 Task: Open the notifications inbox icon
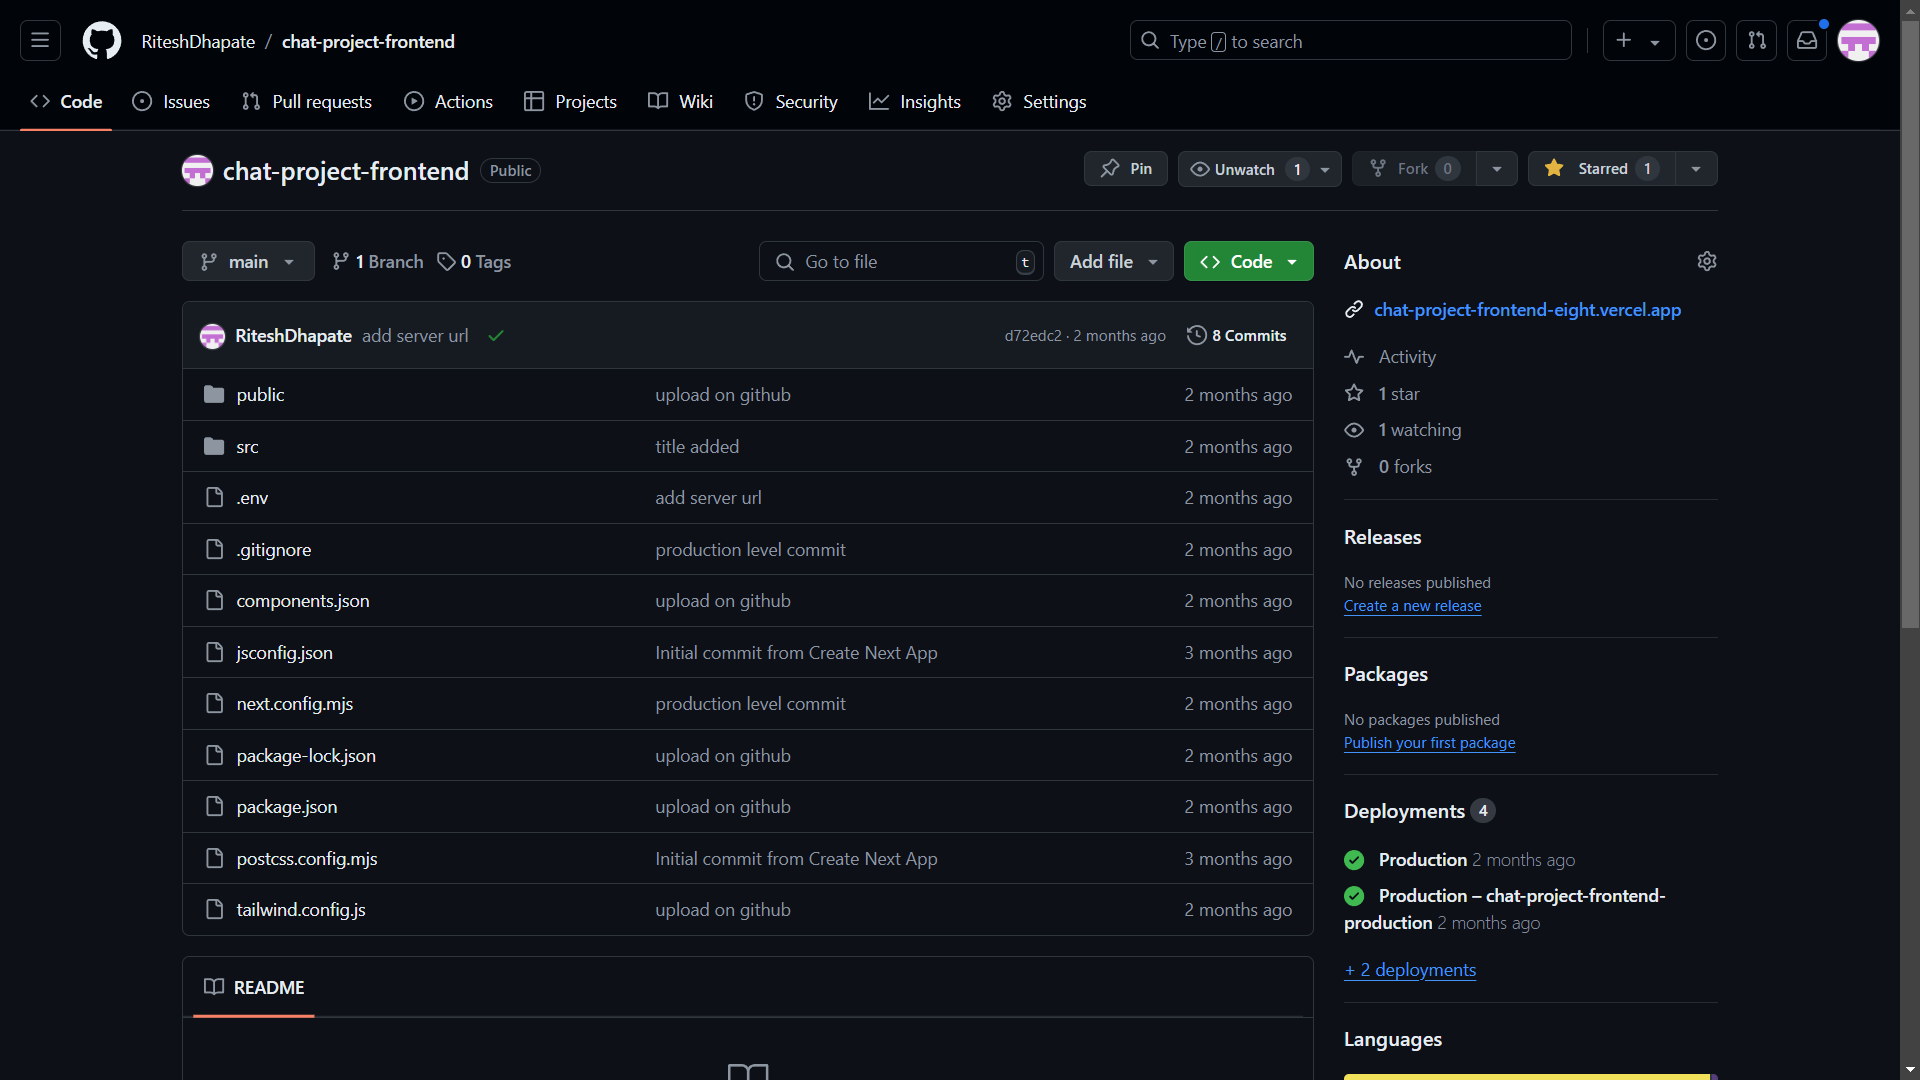1807,41
